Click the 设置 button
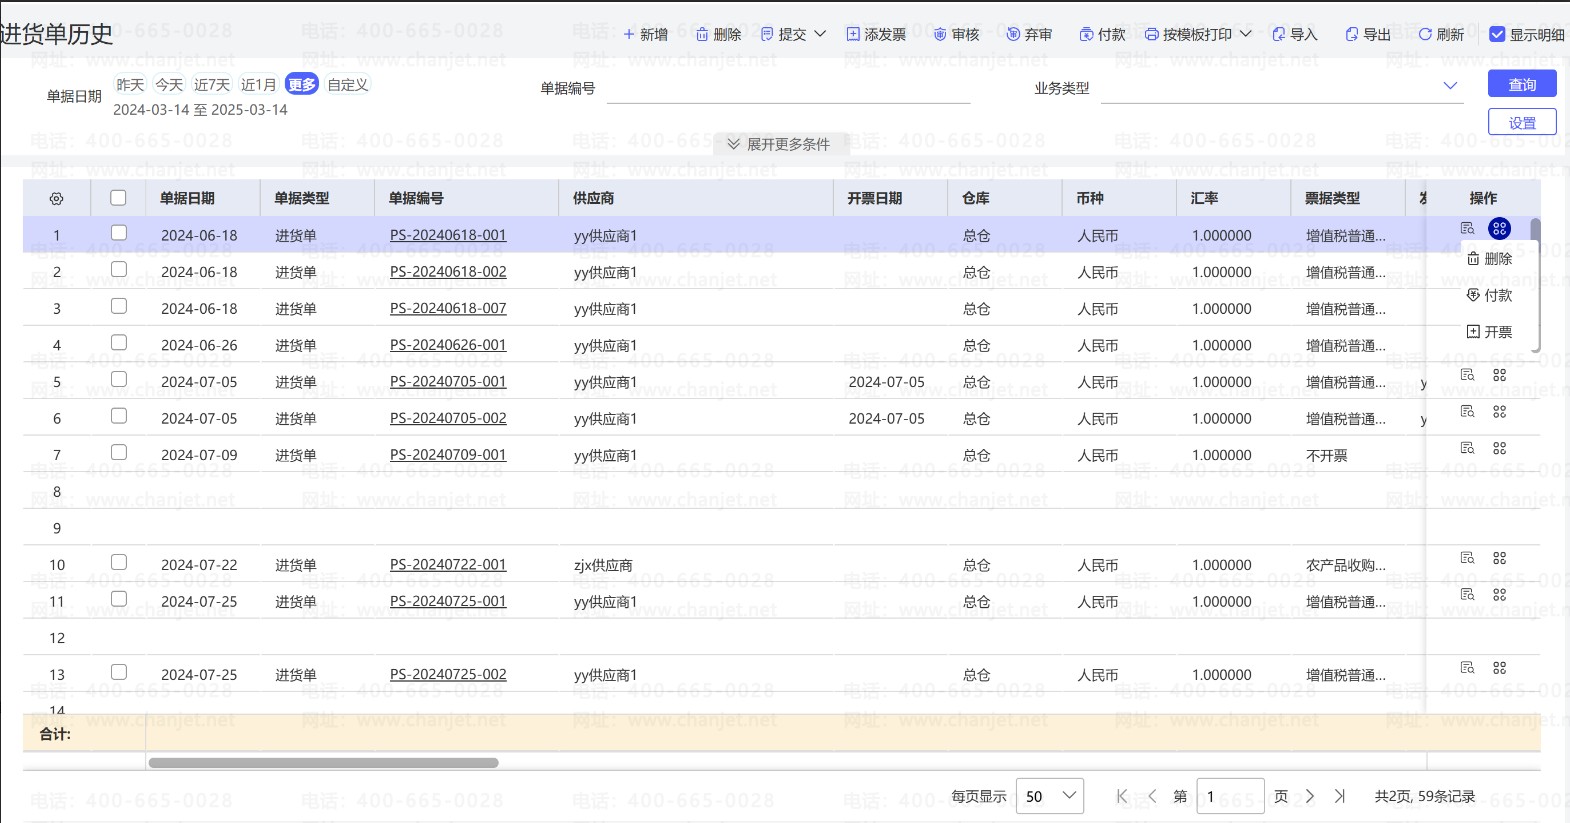The image size is (1570, 823). click(x=1522, y=122)
